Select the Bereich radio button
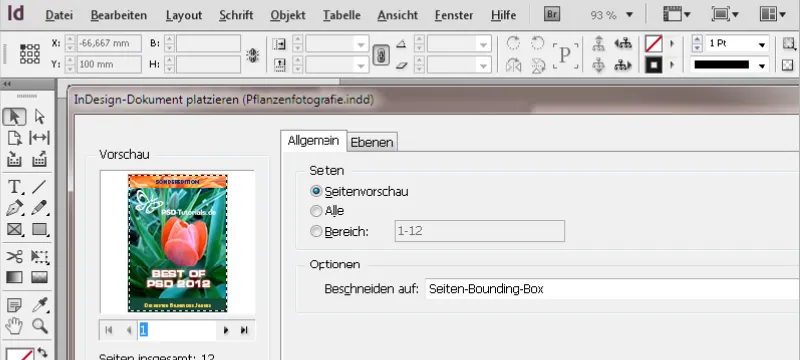Image resolution: width=800 pixels, height=360 pixels. (x=316, y=232)
